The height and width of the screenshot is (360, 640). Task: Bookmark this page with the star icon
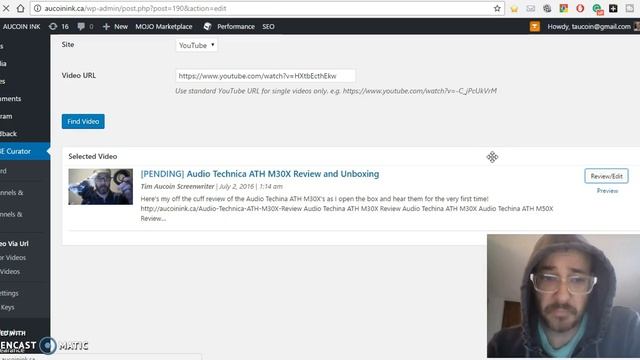(x=497, y=8)
